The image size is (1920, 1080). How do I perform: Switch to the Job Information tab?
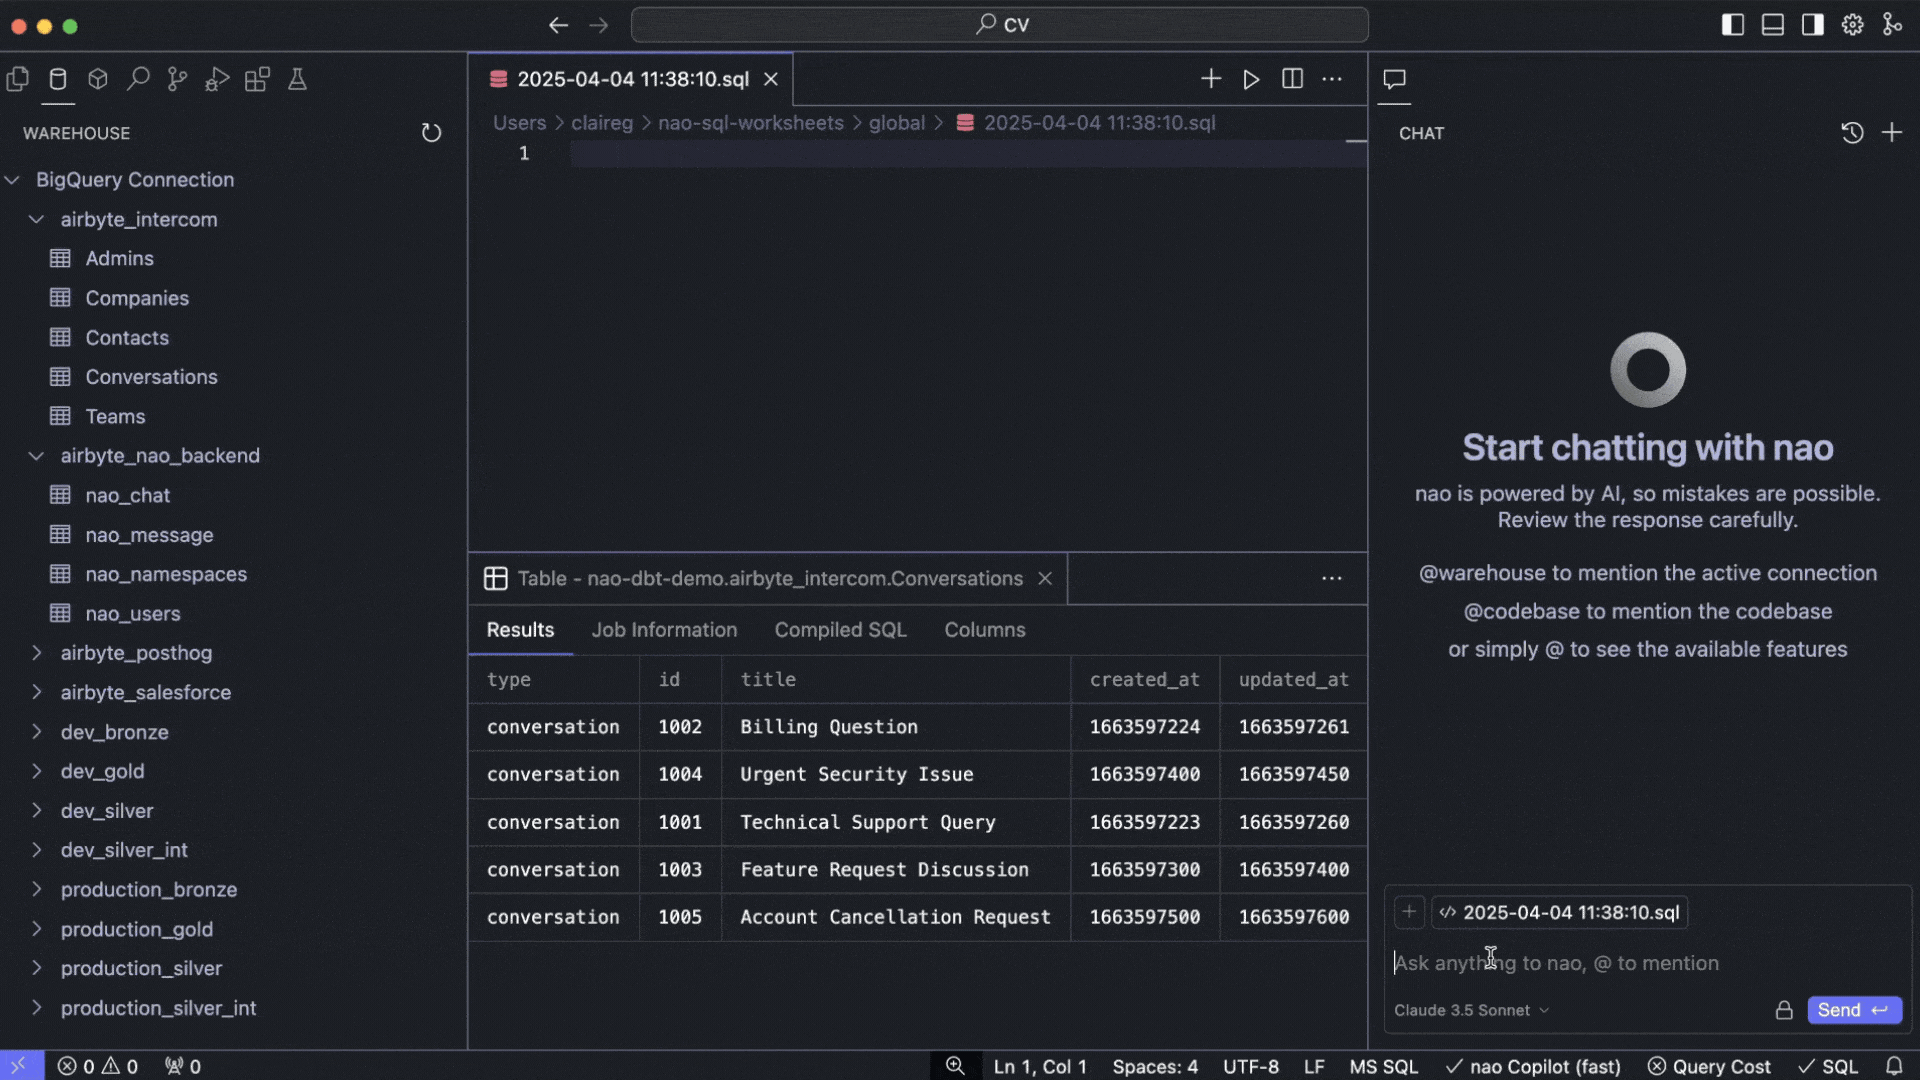pos(664,630)
